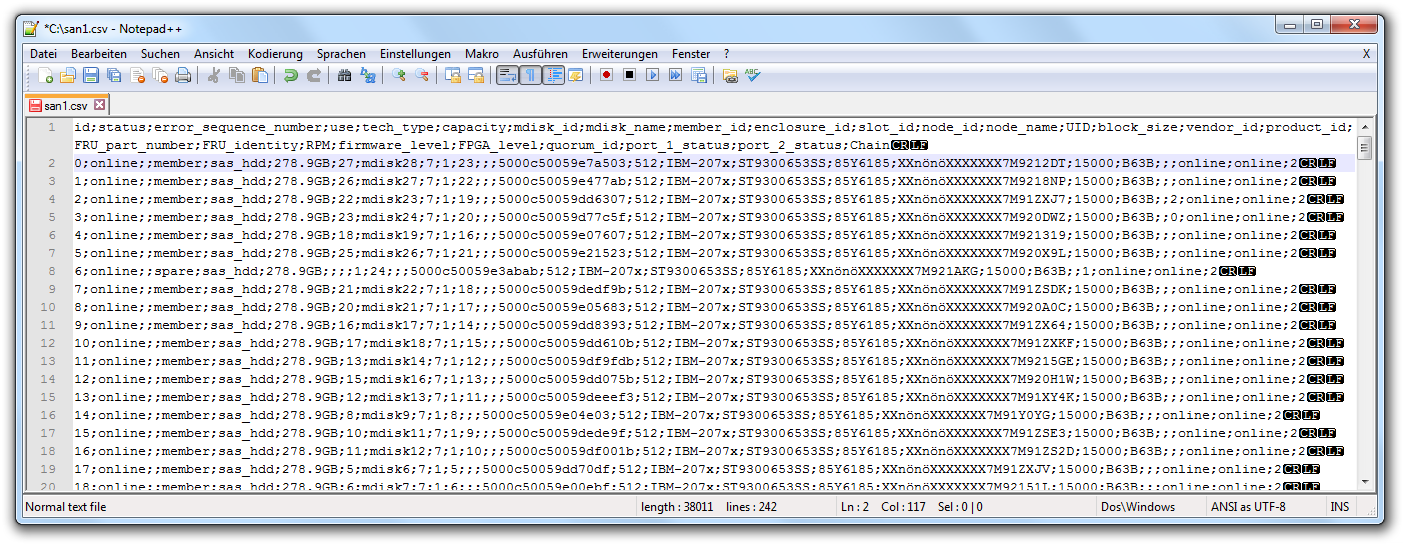
Task: Start macro recording with red record icon
Action: click(606, 75)
